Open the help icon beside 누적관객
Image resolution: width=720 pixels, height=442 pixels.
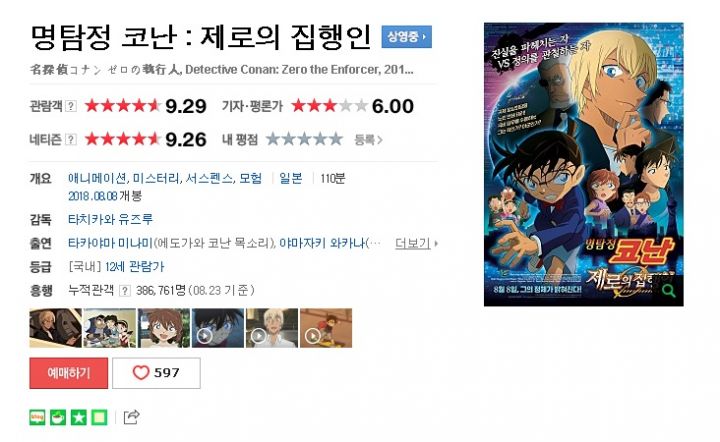tap(124, 291)
